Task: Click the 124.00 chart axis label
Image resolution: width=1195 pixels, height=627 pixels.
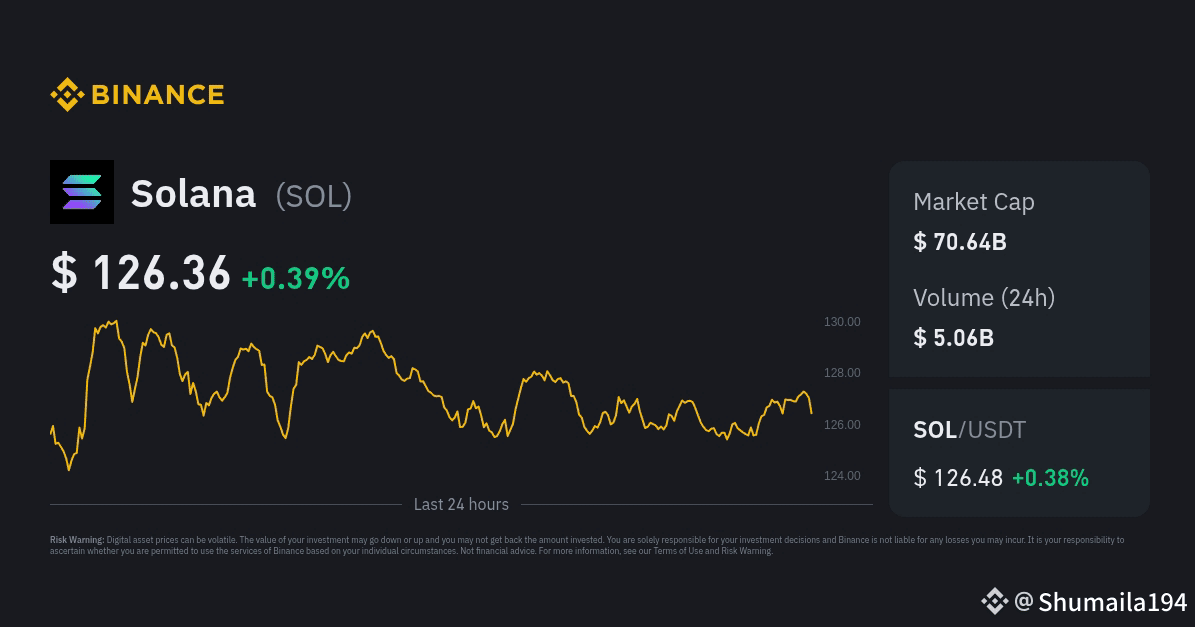Action: click(842, 475)
